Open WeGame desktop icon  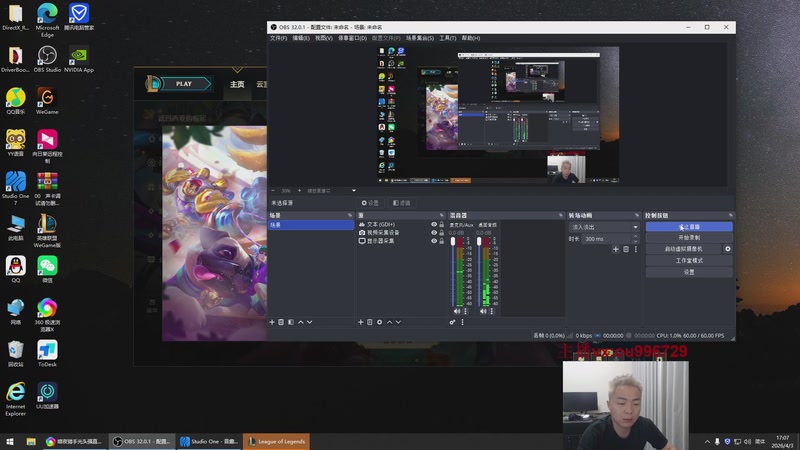(47, 101)
